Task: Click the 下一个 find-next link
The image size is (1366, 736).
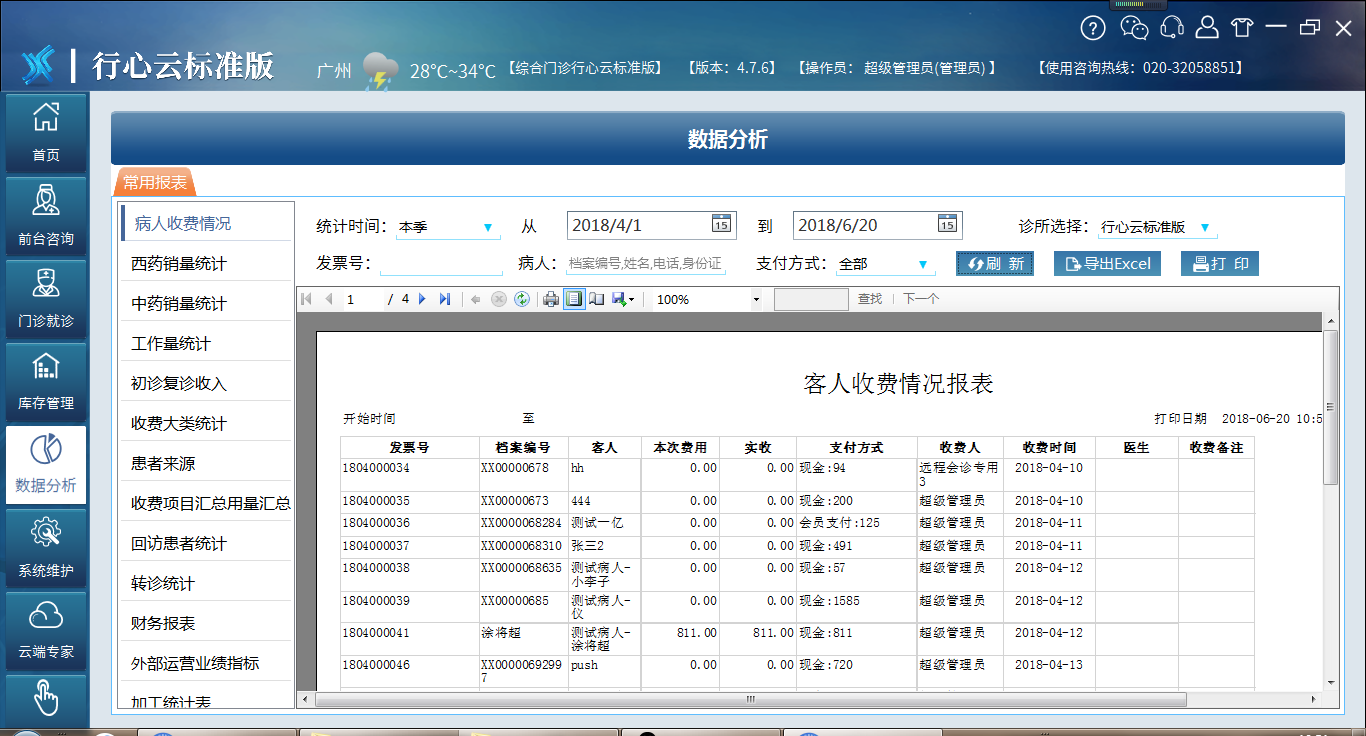Action: (921, 299)
